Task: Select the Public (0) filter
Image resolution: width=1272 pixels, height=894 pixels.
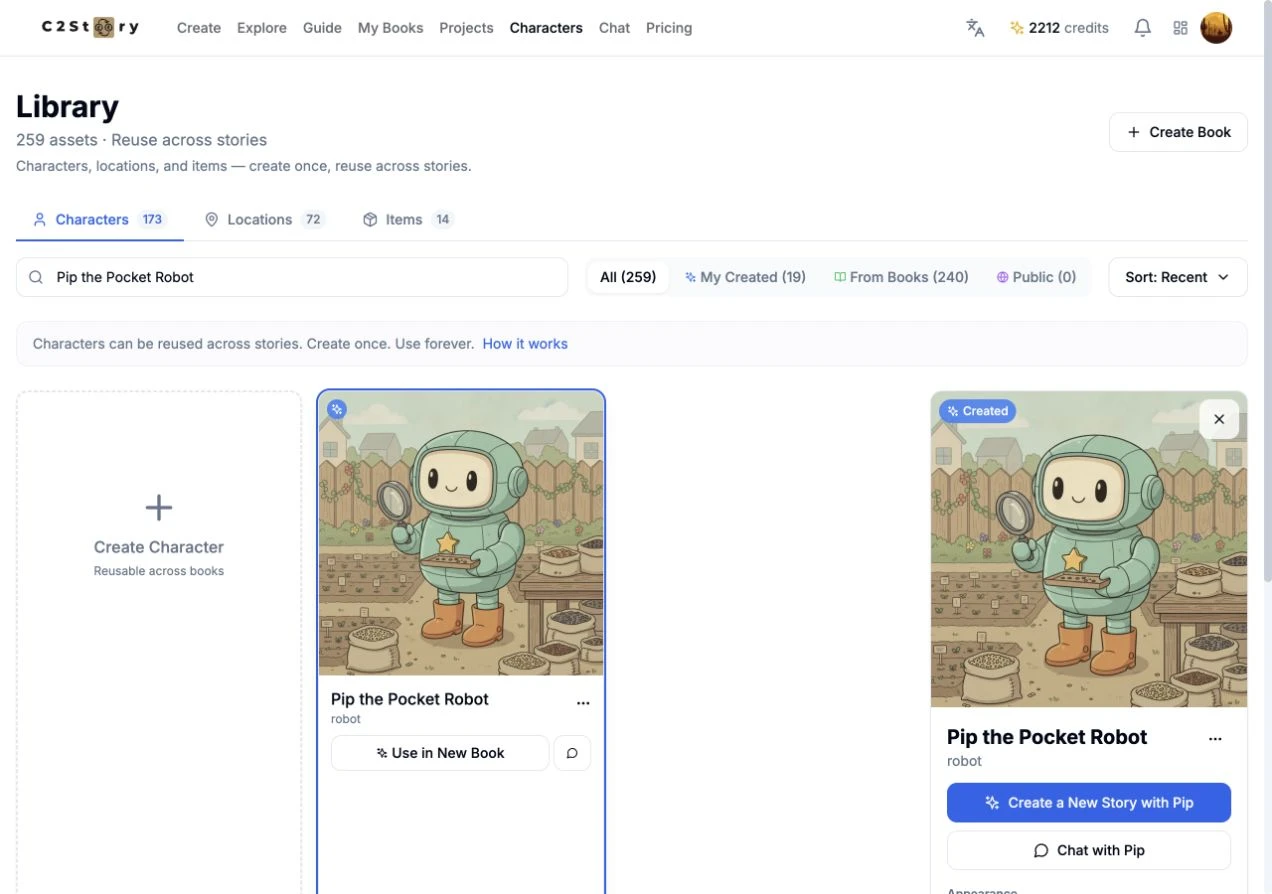Action: [x=1036, y=277]
